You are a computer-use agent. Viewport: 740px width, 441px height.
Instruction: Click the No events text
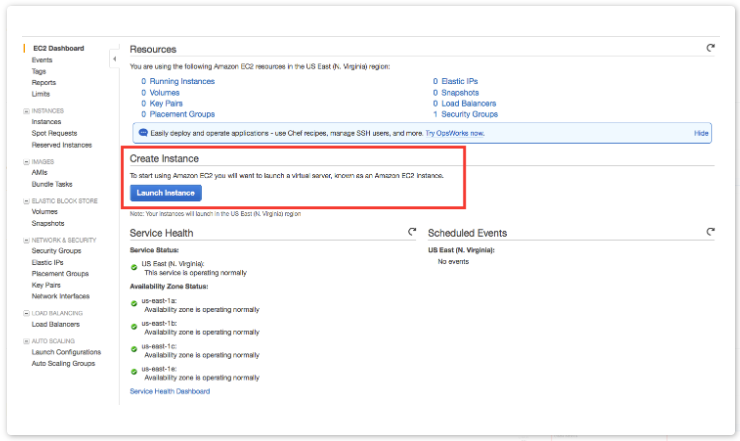click(454, 262)
